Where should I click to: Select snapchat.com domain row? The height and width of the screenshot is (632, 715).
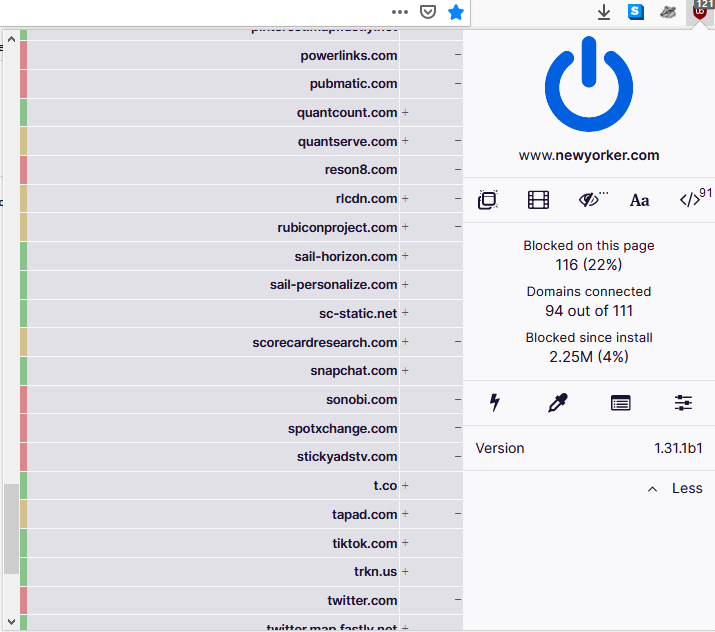[241, 371]
